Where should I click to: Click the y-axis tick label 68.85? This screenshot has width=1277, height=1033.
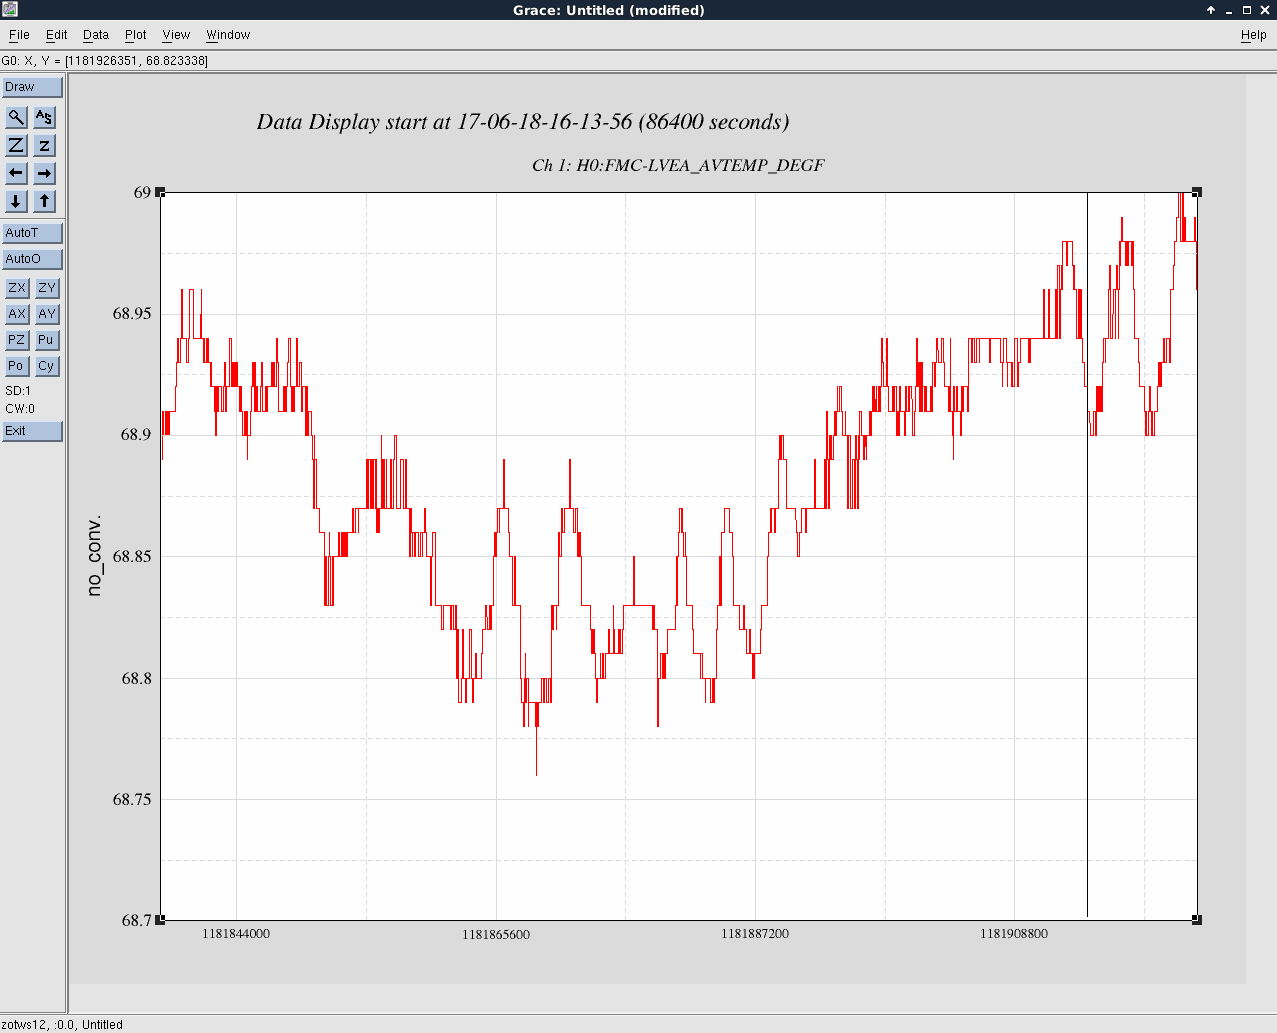(132, 557)
